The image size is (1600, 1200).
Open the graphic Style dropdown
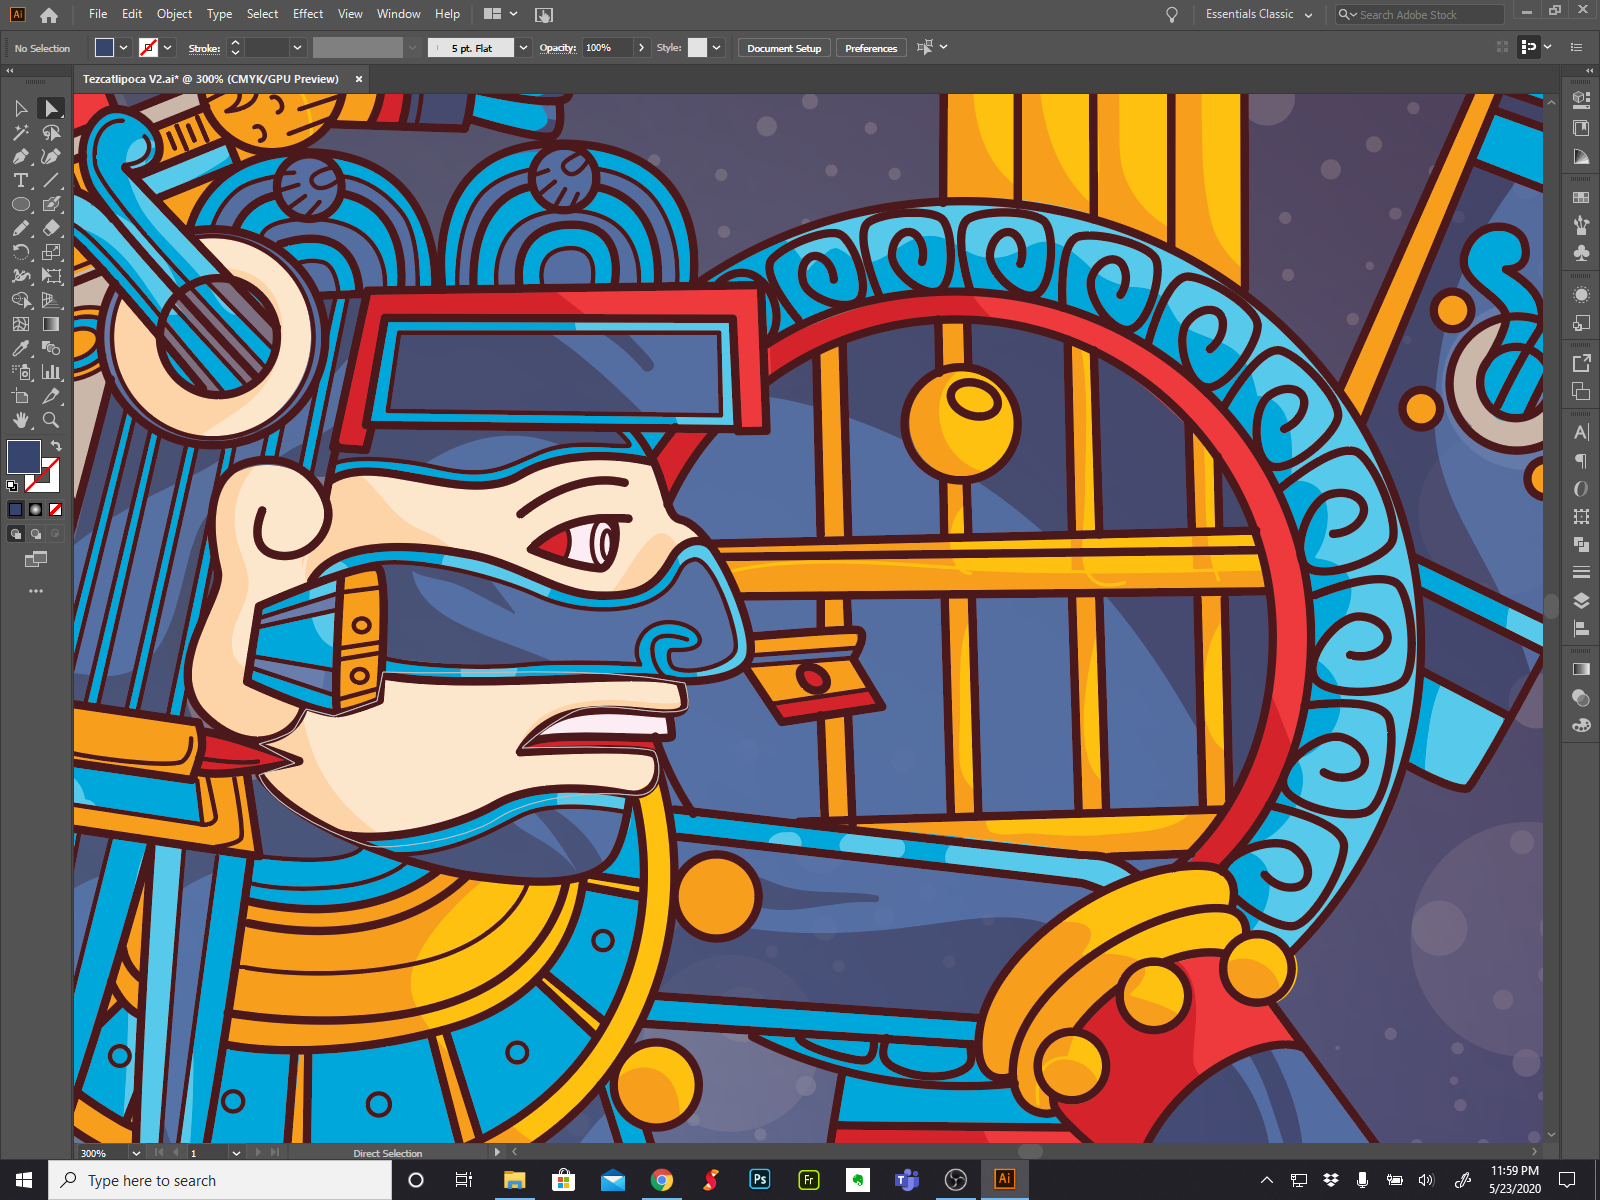(x=716, y=47)
